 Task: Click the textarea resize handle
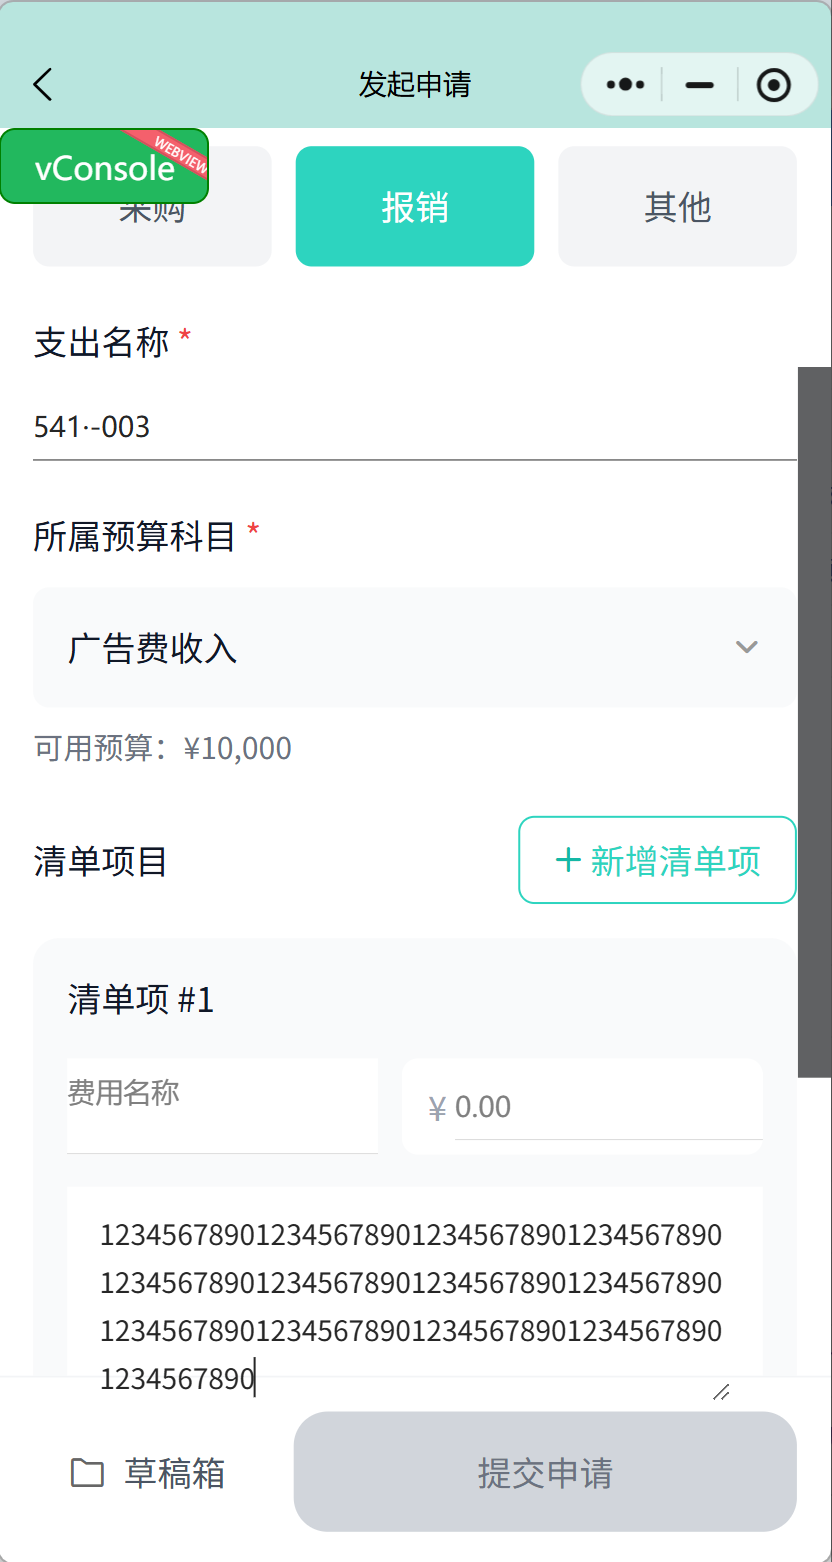[721, 1390]
